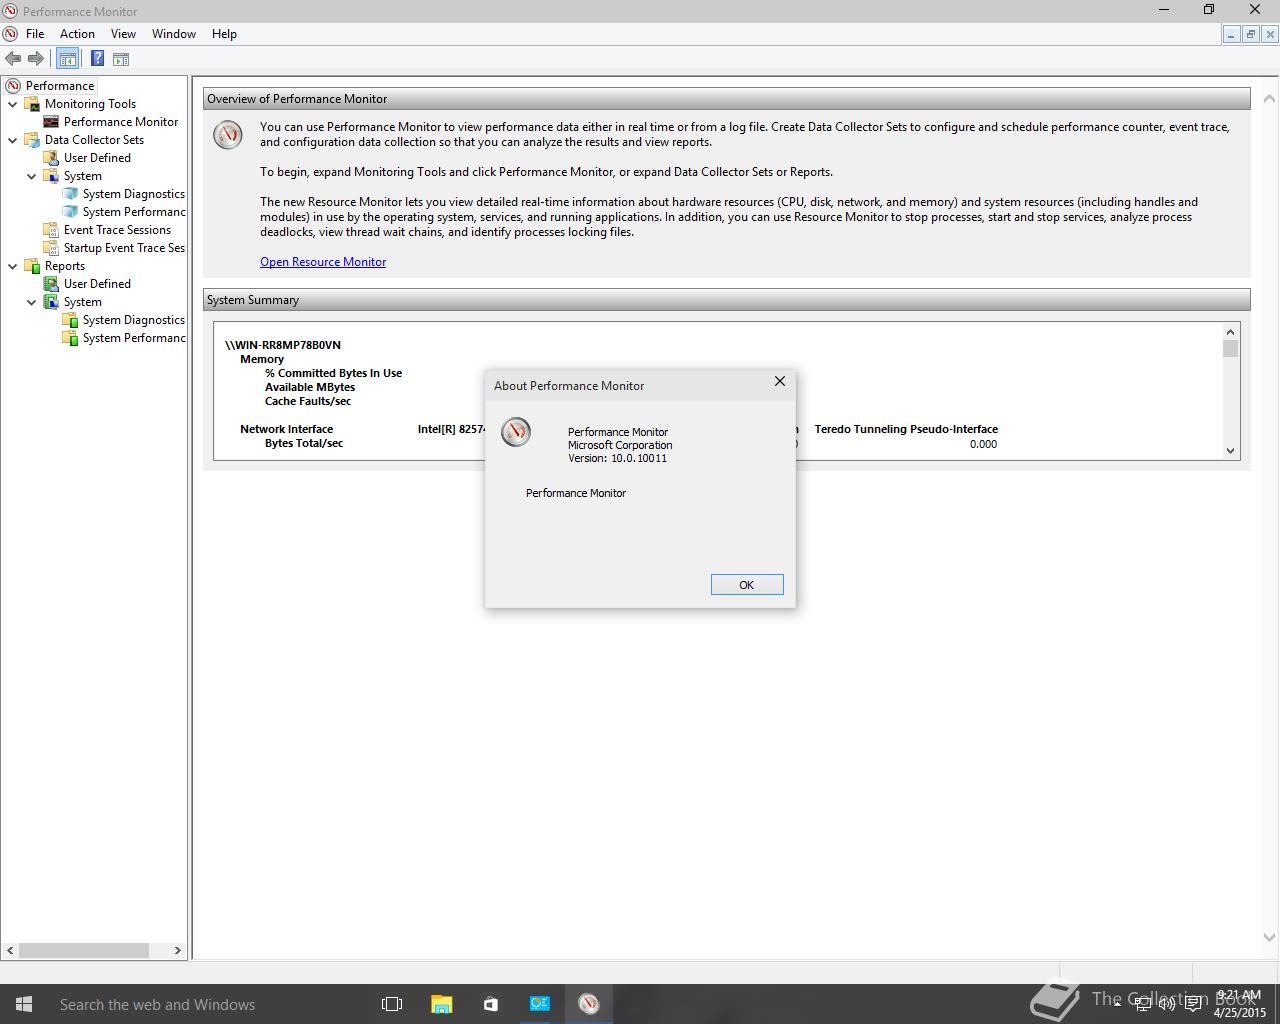Click the Performance root node icon

13,86
